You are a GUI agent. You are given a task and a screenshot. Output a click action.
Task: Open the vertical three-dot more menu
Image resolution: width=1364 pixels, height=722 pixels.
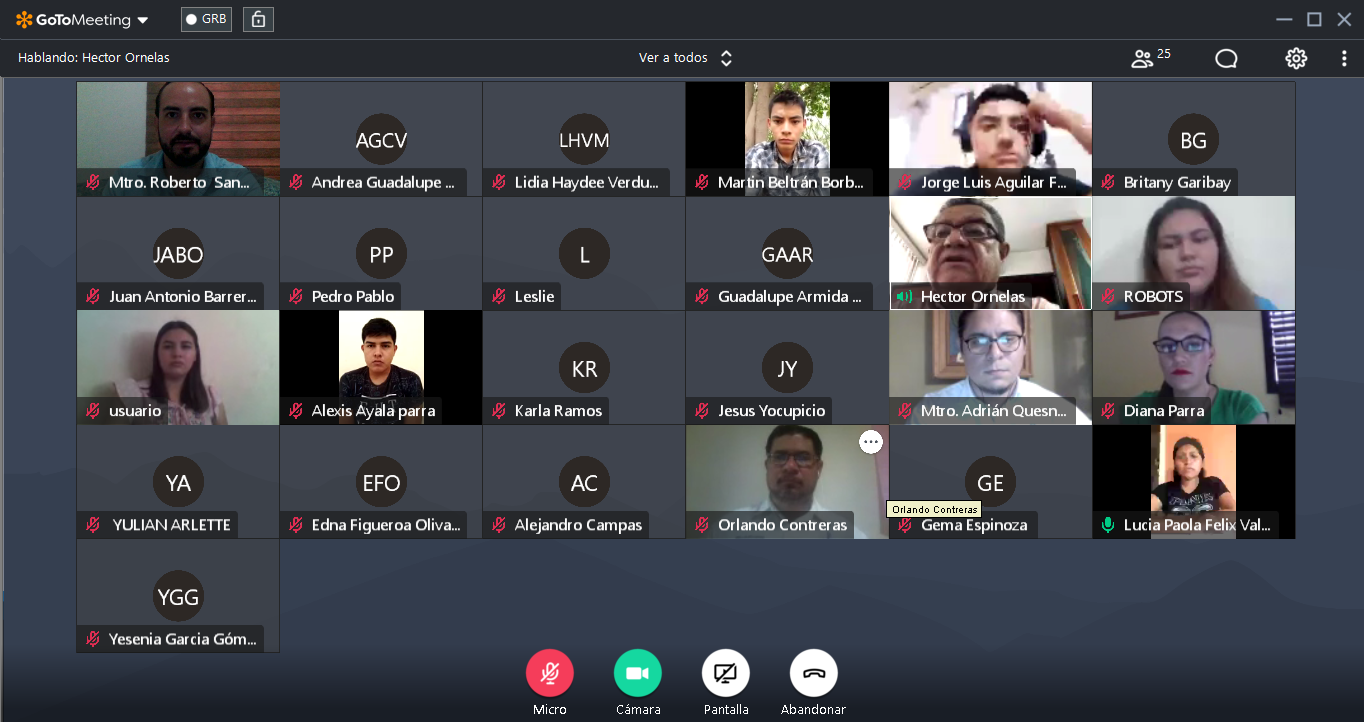click(x=1344, y=58)
